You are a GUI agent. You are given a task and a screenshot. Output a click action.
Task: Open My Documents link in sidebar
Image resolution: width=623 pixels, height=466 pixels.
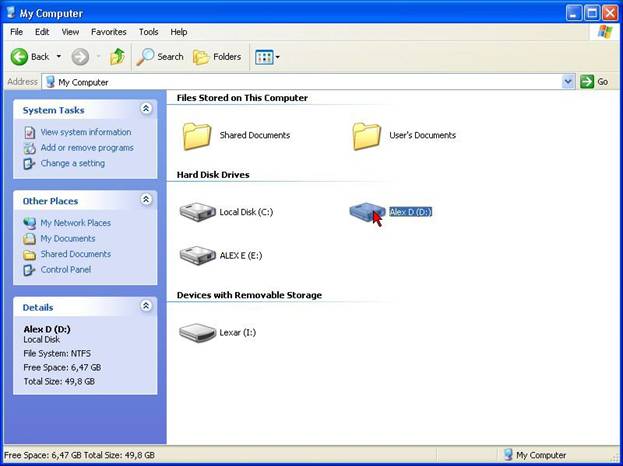[x=68, y=238]
